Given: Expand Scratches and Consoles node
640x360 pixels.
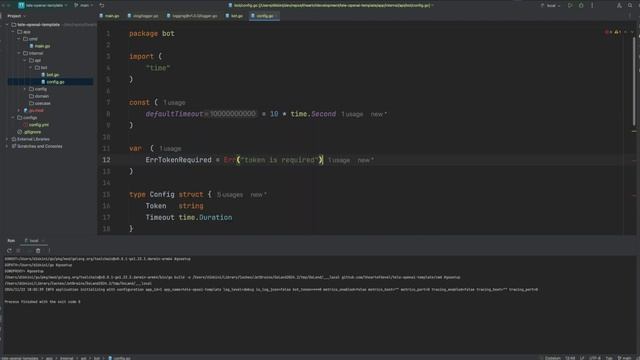Looking at the screenshot, I should click(7, 146).
